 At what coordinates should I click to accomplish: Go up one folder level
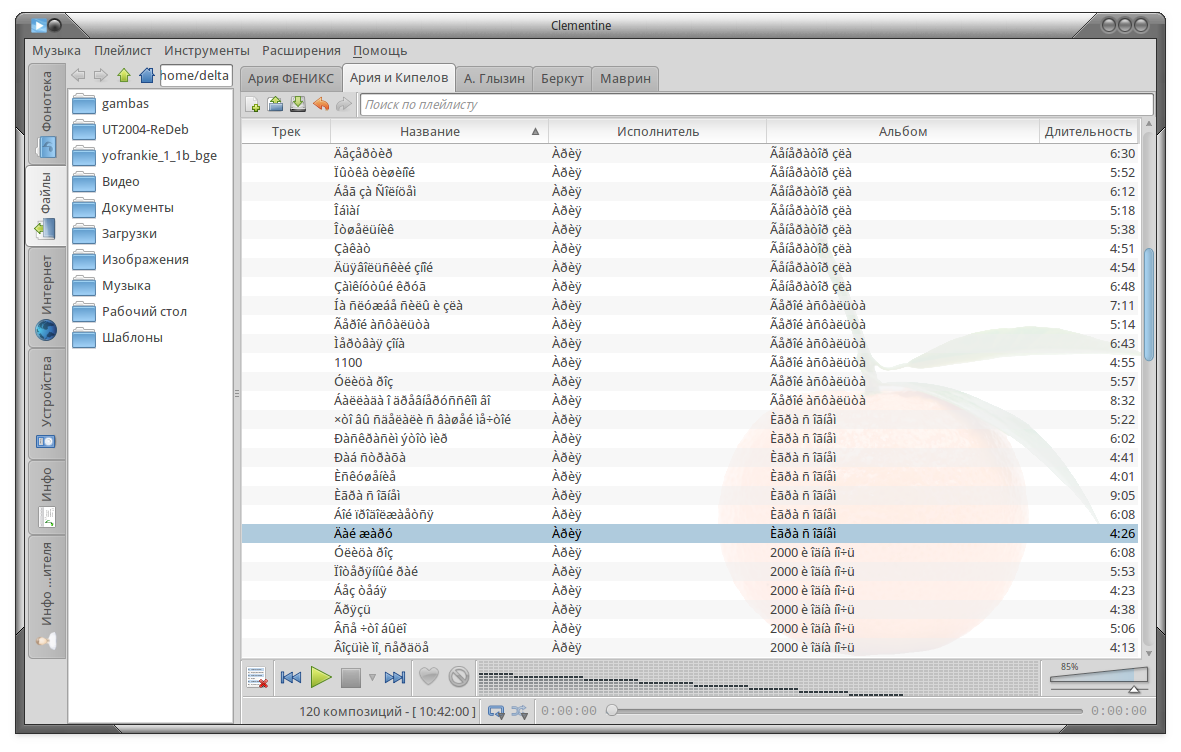coord(124,75)
